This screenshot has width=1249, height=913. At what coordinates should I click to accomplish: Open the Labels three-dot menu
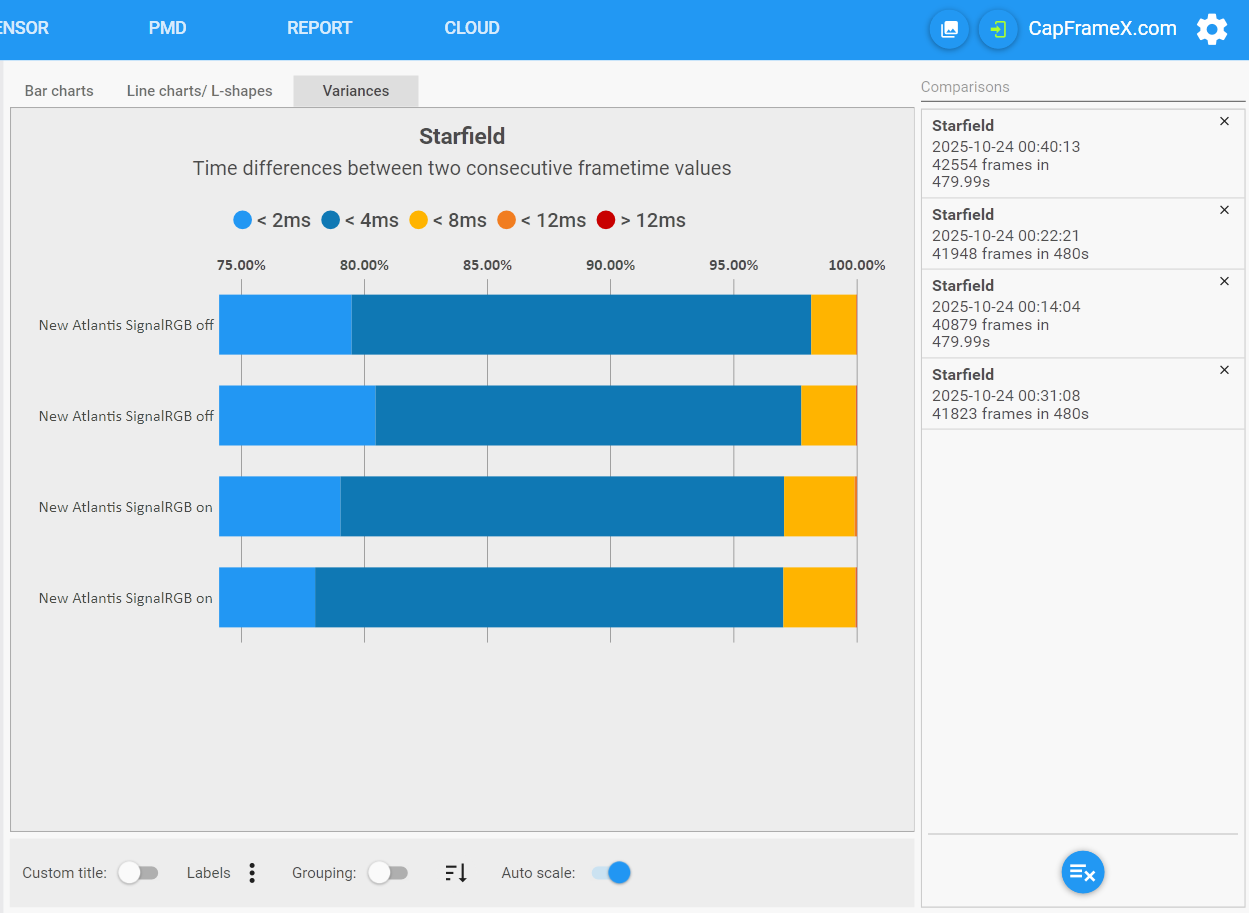click(x=252, y=873)
